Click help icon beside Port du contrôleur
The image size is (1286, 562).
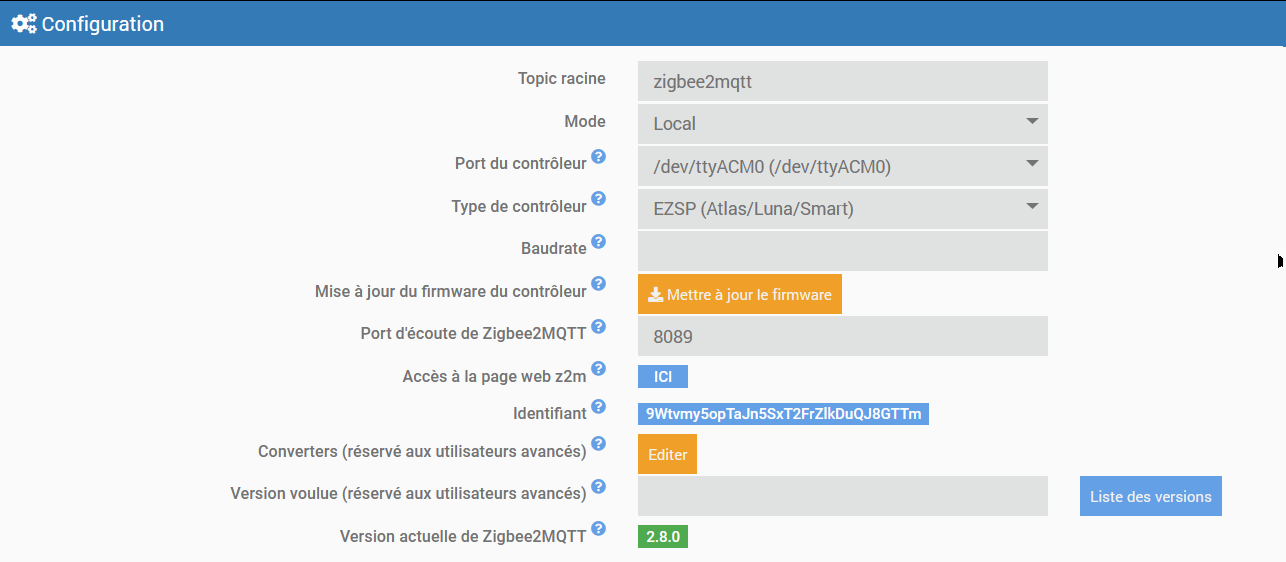[x=598, y=157]
